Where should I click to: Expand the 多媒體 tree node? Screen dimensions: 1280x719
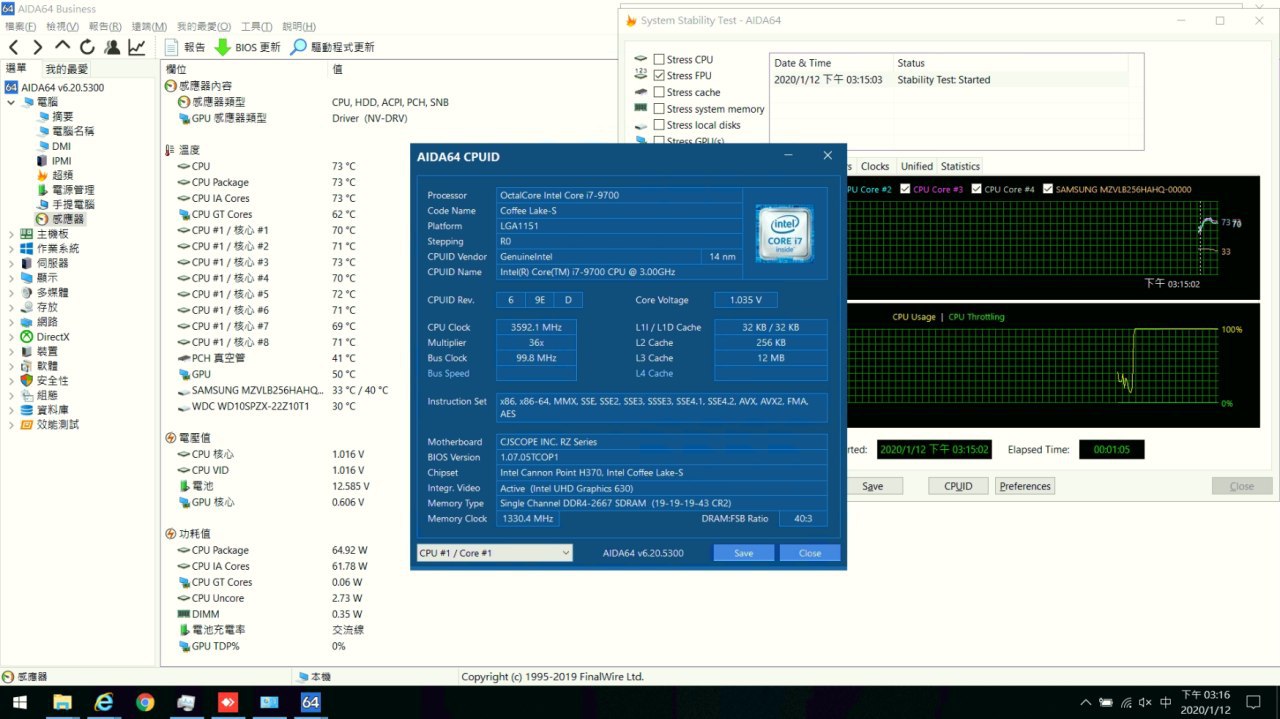pyautogui.click(x=11, y=293)
